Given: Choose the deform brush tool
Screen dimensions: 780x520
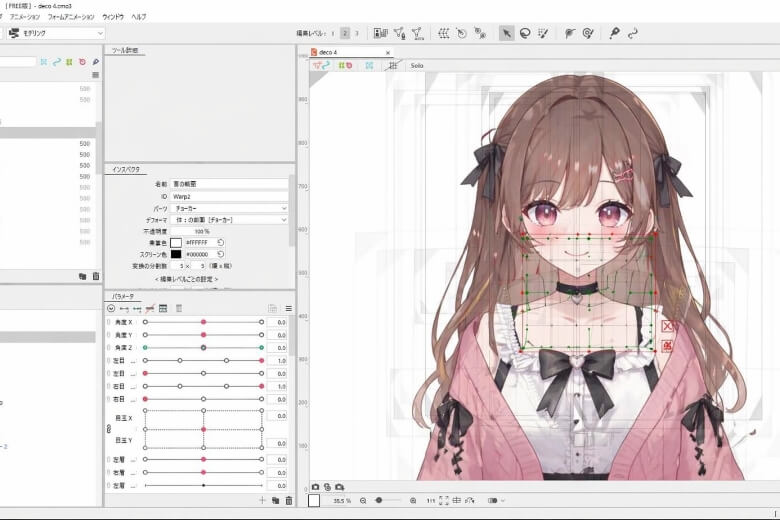Looking at the screenshot, I should click(570, 33).
